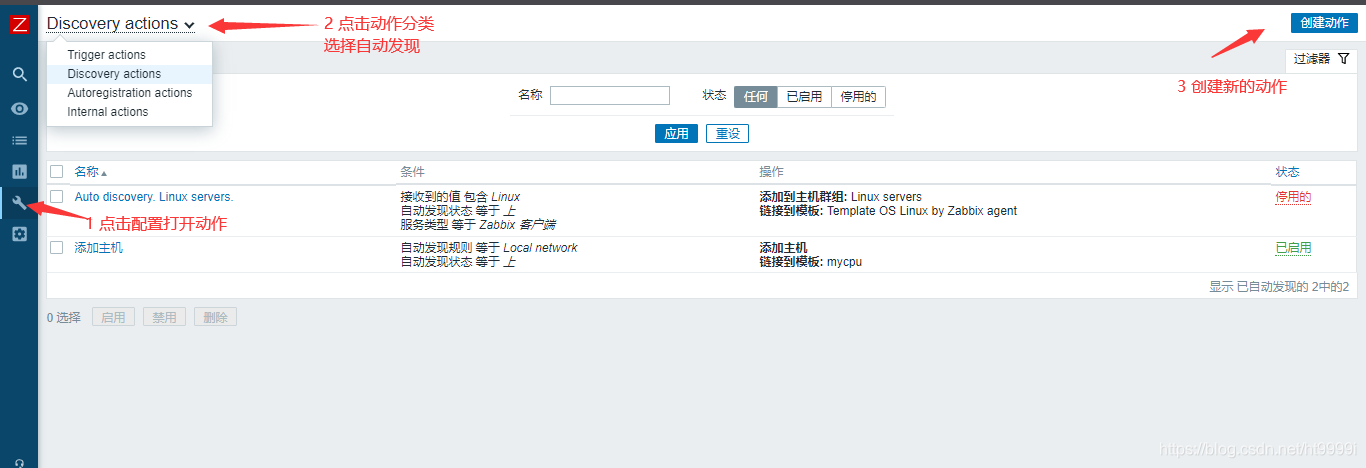Toggle the select-all header checkbox
This screenshot has width=1366, height=468.
click(57, 172)
